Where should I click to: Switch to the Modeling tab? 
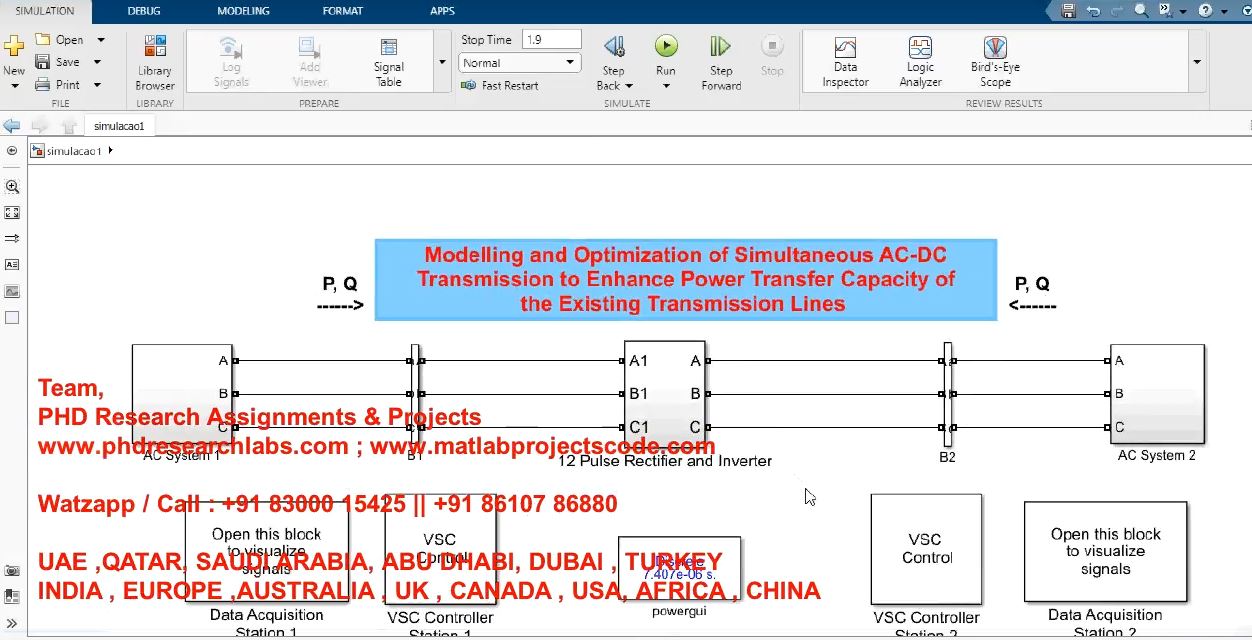(x=243, y=11)
